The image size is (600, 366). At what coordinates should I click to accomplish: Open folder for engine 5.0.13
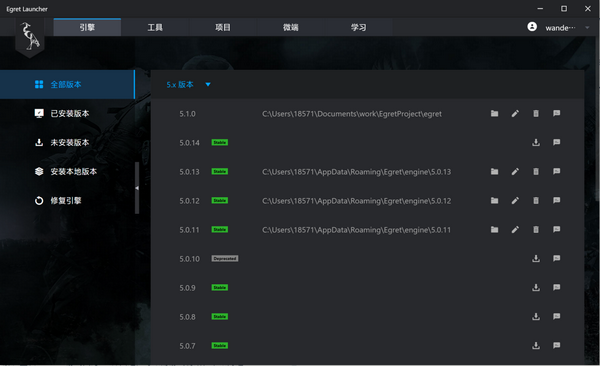(494, 172)
